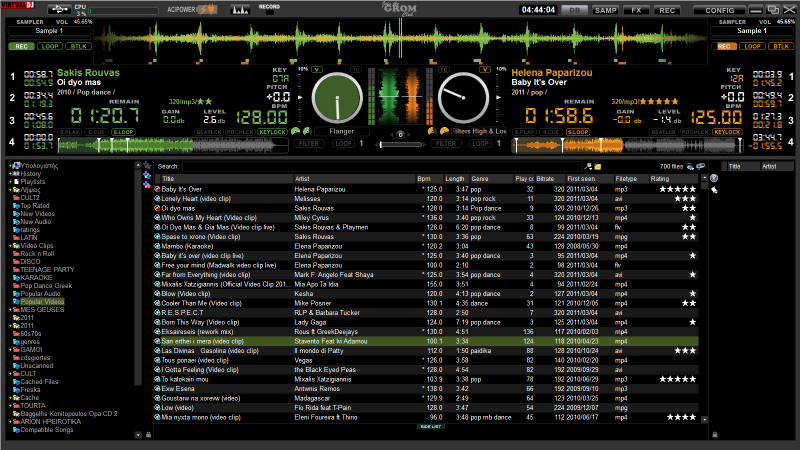Click the star favorite icon beside the folder tree
This screenshot has width=800, height=450.
pyautogui.click(x=147, y=165)
